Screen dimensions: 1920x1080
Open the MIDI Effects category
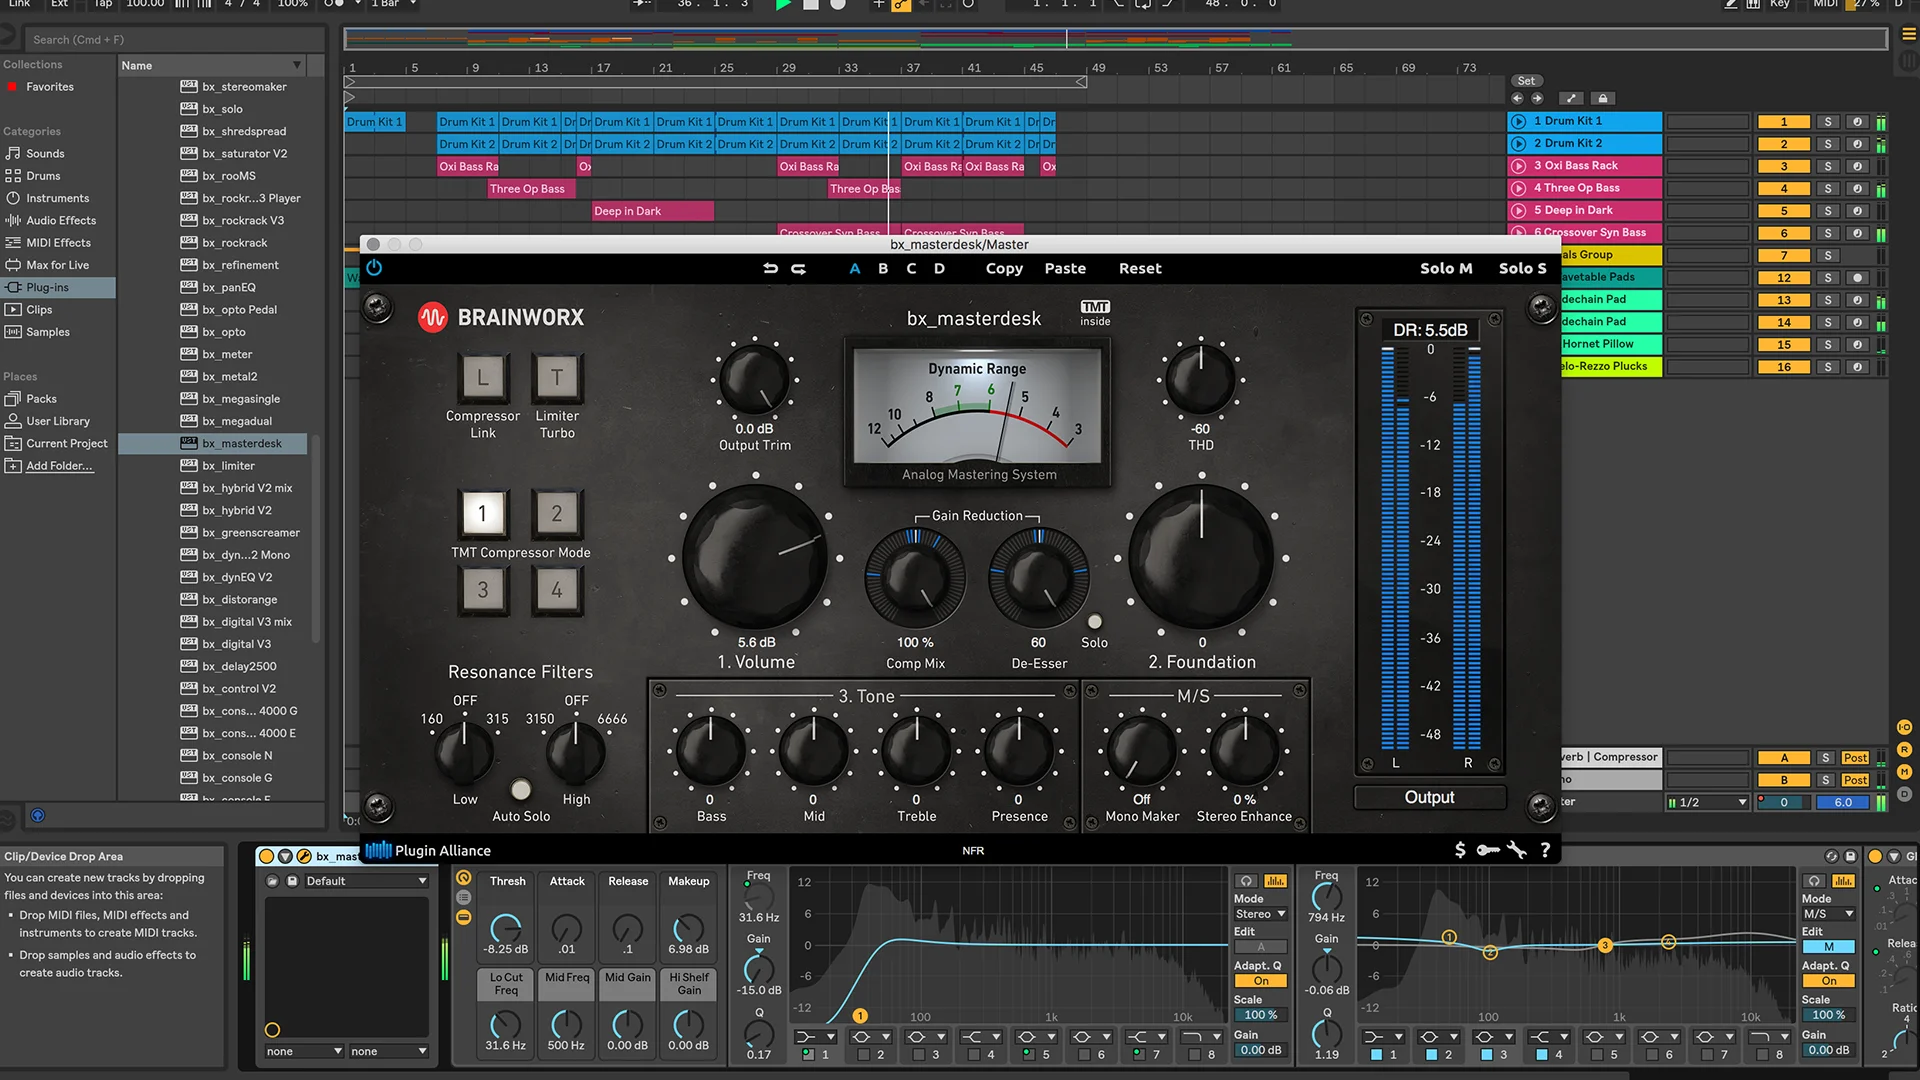pos(58,242)
